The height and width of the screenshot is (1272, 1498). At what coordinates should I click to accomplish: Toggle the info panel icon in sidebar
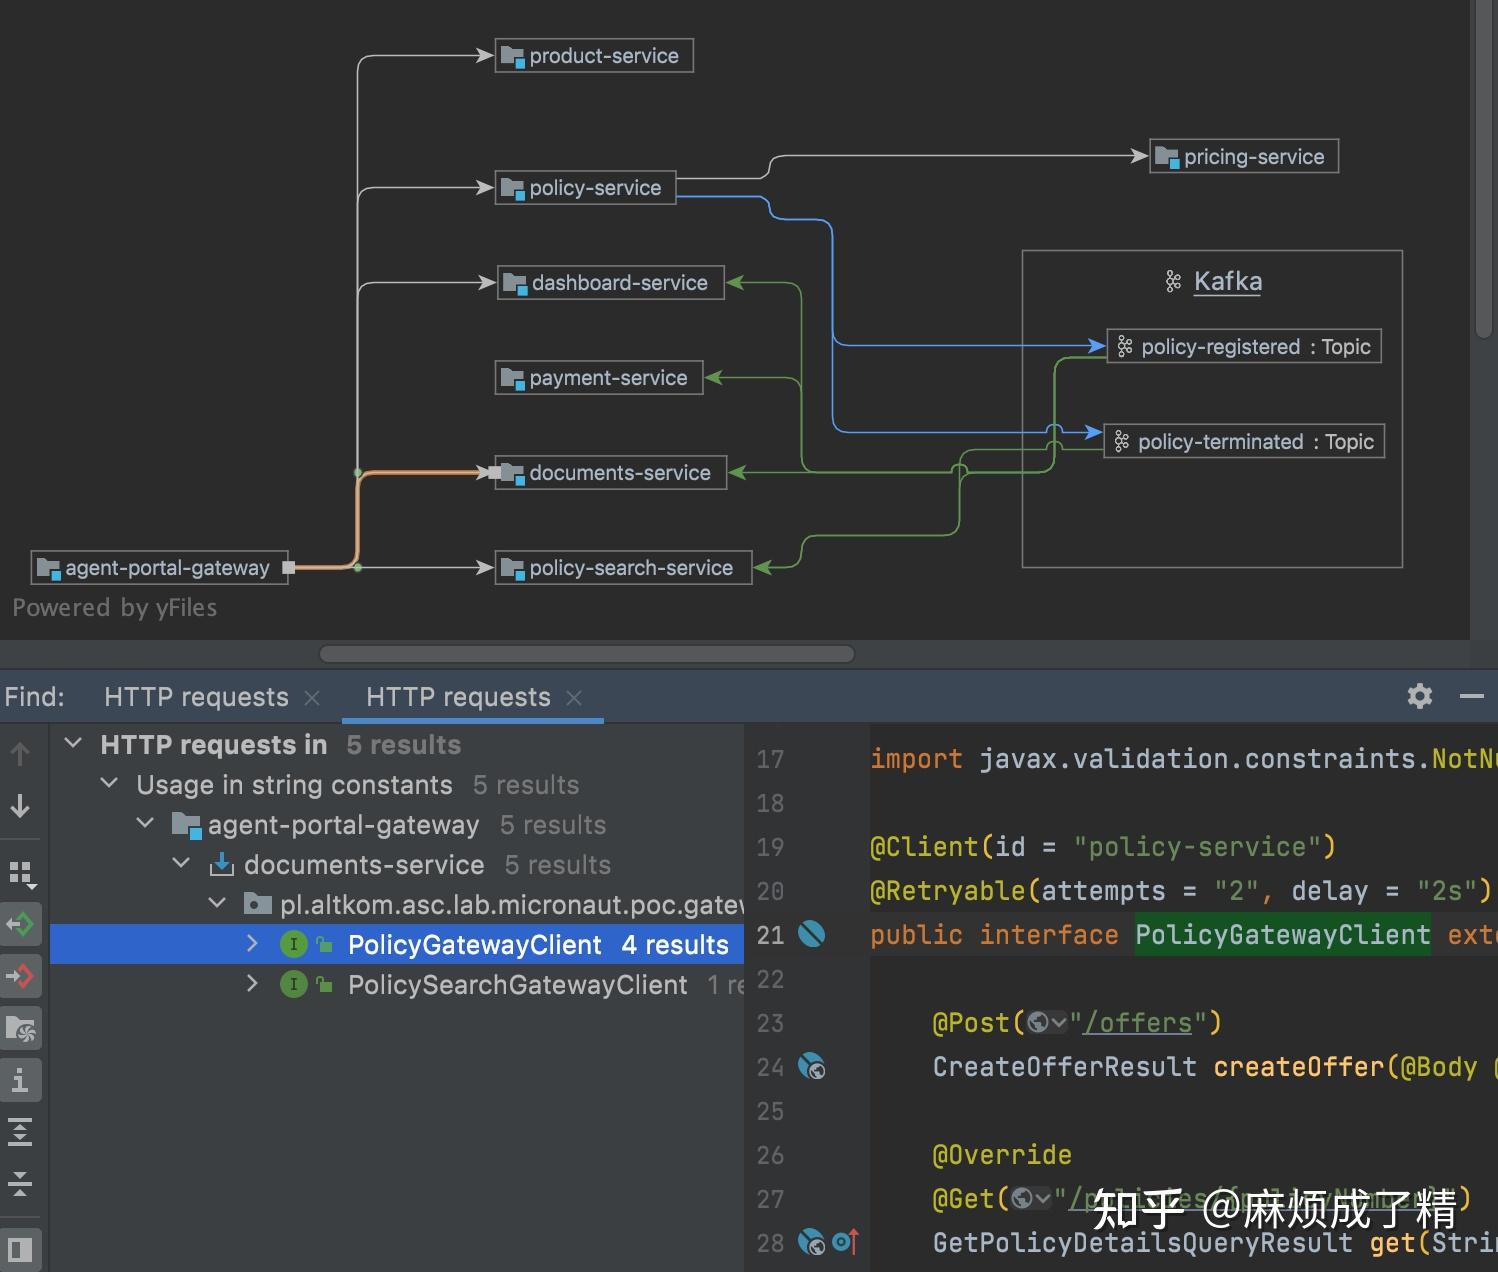point(22,1080)
